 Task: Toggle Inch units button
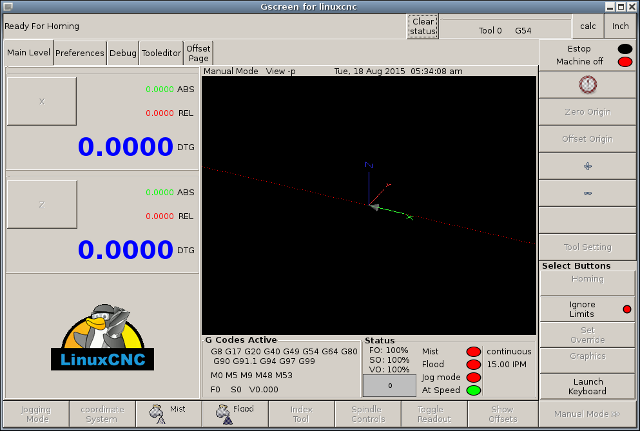point(620,26)
